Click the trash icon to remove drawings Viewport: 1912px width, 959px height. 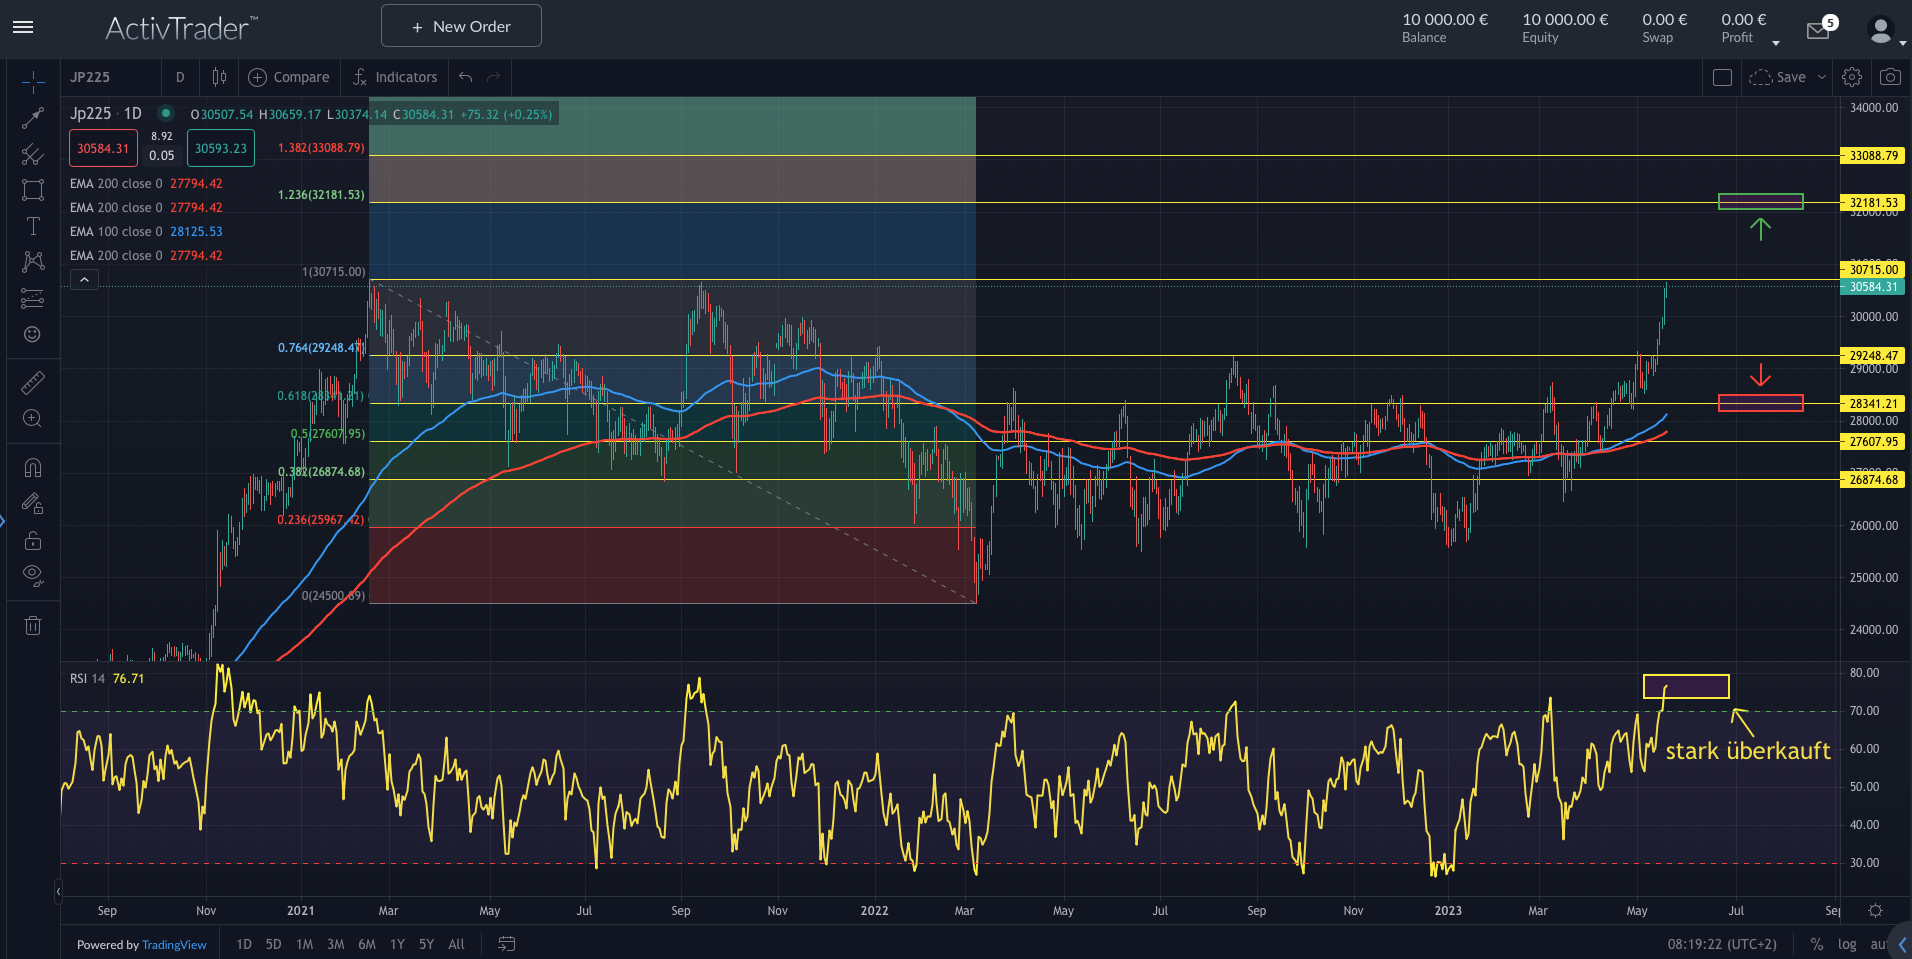tap(33, 626)
